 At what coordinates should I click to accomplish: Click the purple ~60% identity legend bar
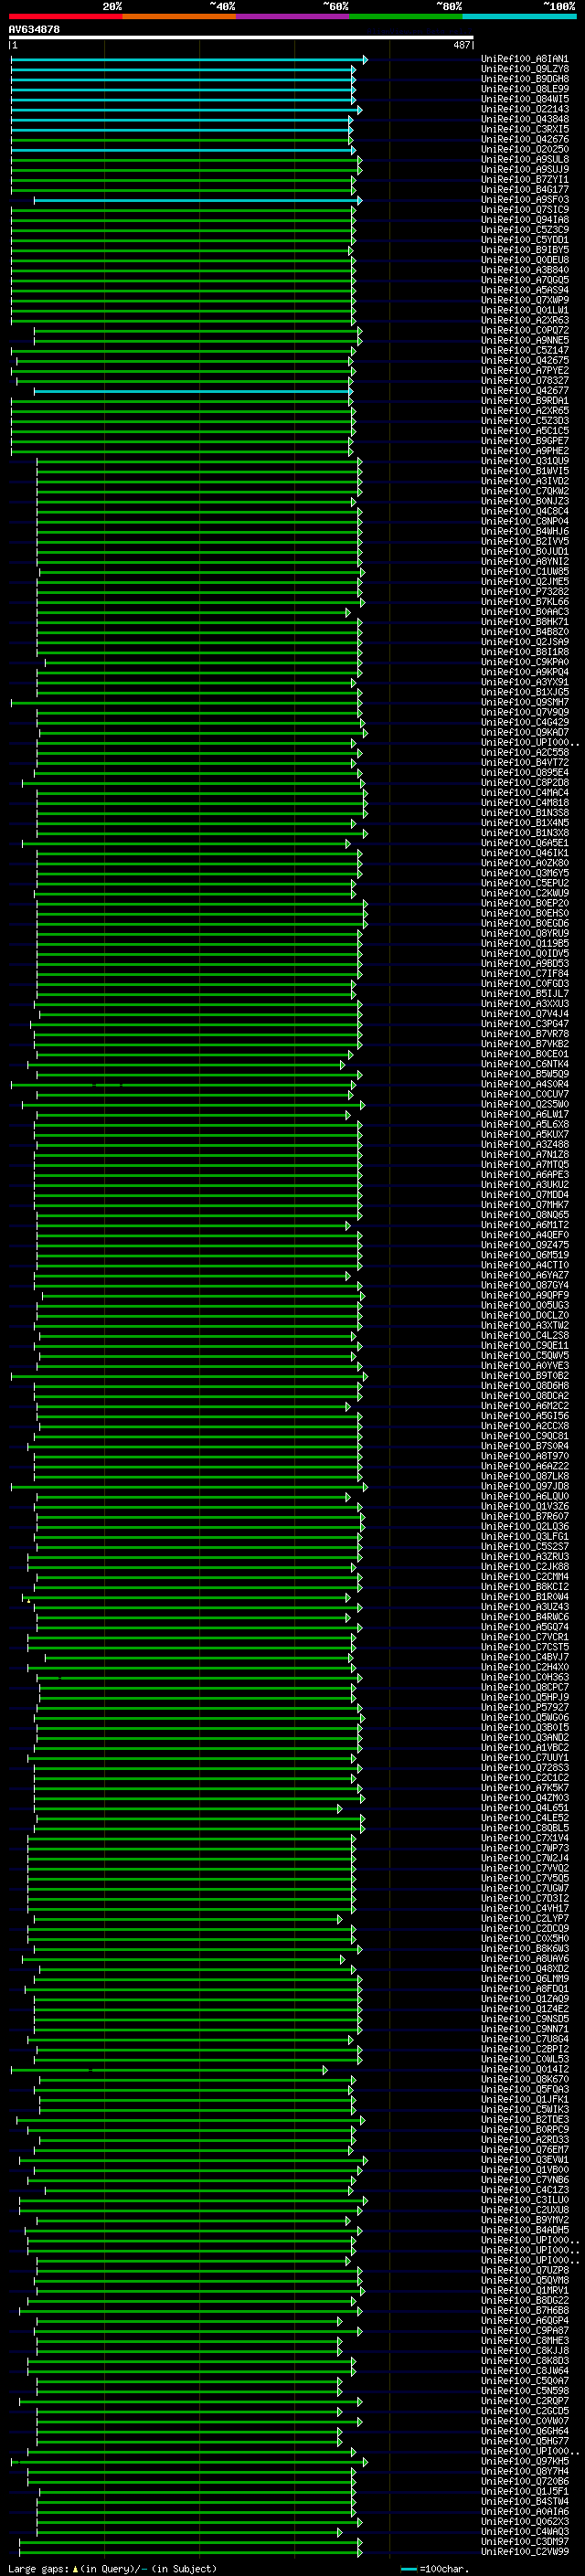(x=292, y=16)
